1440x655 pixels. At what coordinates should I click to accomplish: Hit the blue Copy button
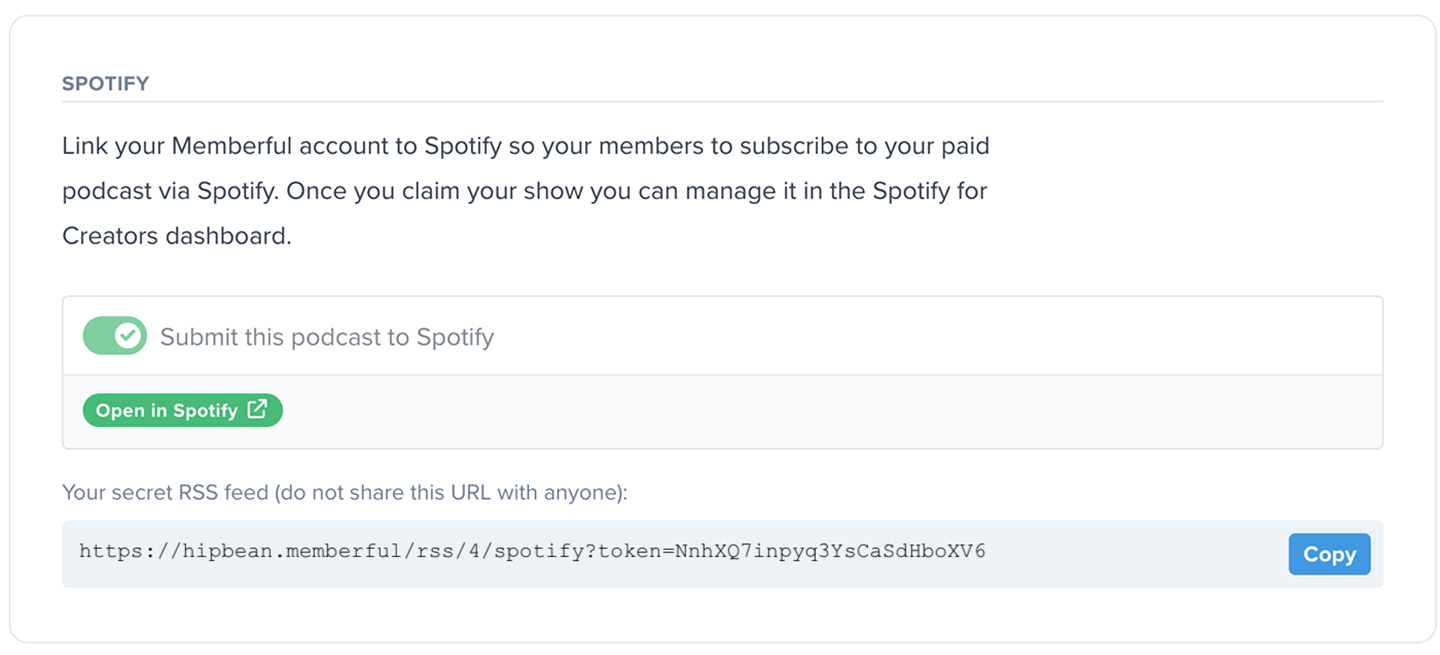pyautogui.click(x=1329, y=554)
